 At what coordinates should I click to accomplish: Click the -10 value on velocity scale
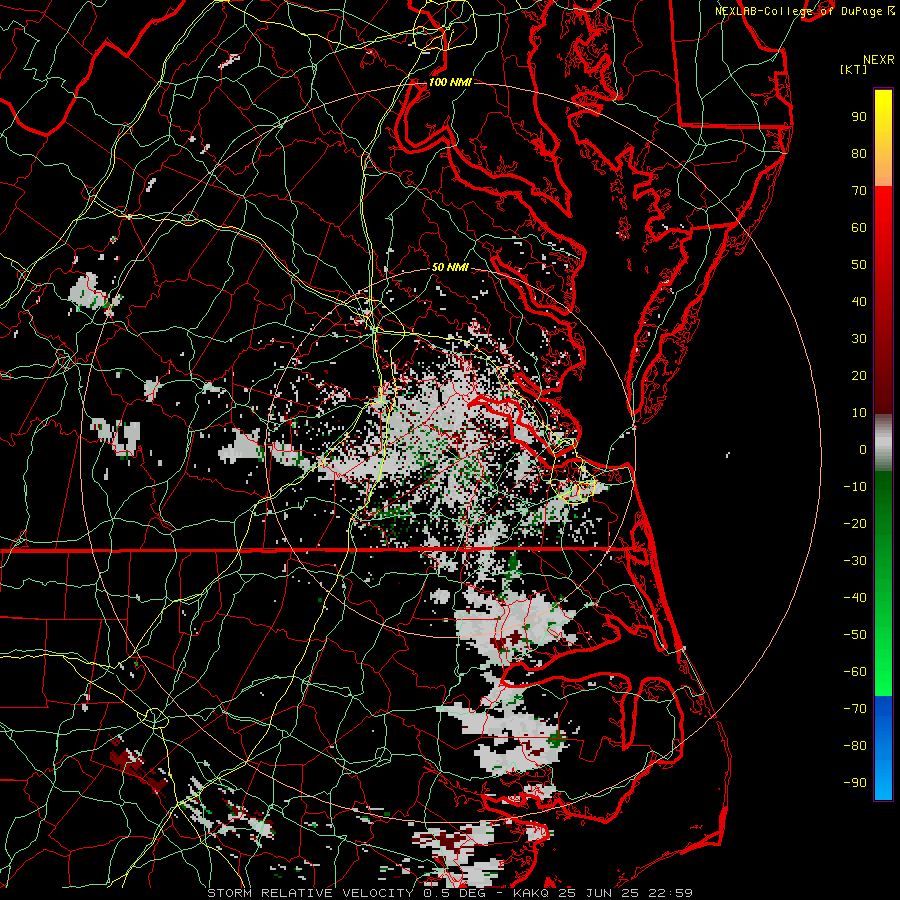[x=855, y=487]
